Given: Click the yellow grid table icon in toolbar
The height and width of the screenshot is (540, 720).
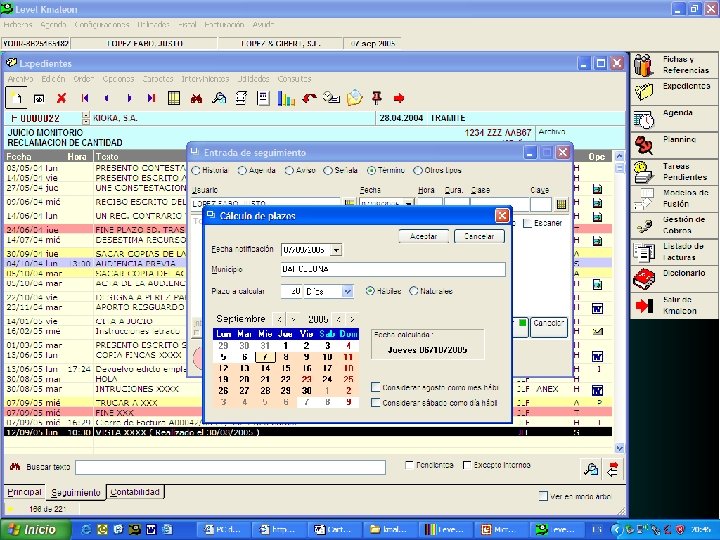Looking at the screenshot, I should click(x=174, y=98).
